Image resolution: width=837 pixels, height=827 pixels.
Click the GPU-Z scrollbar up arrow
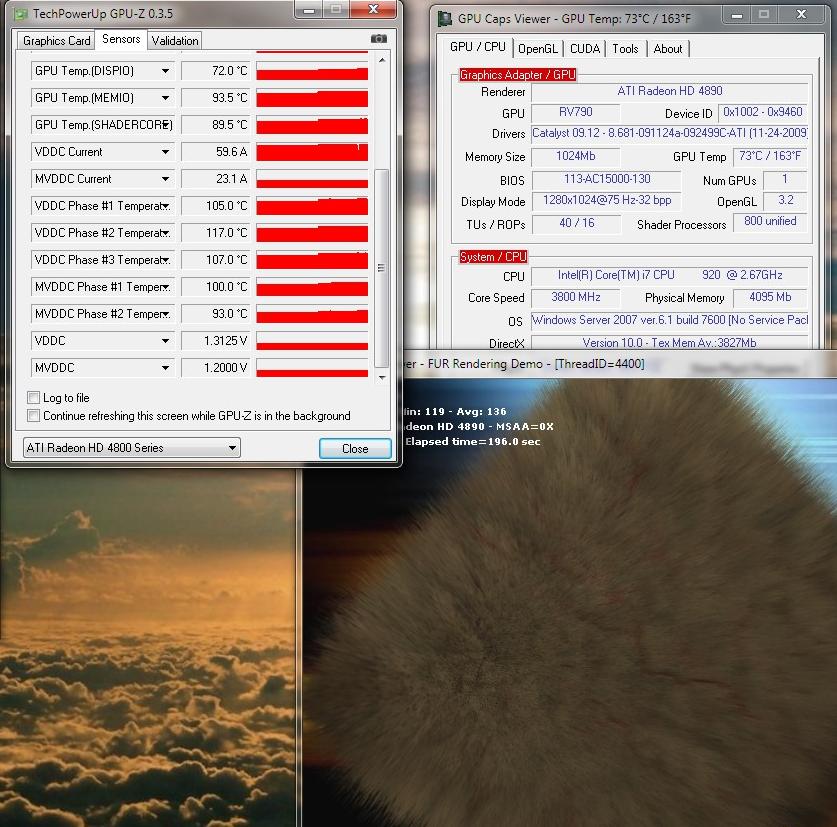coord(382,60)
